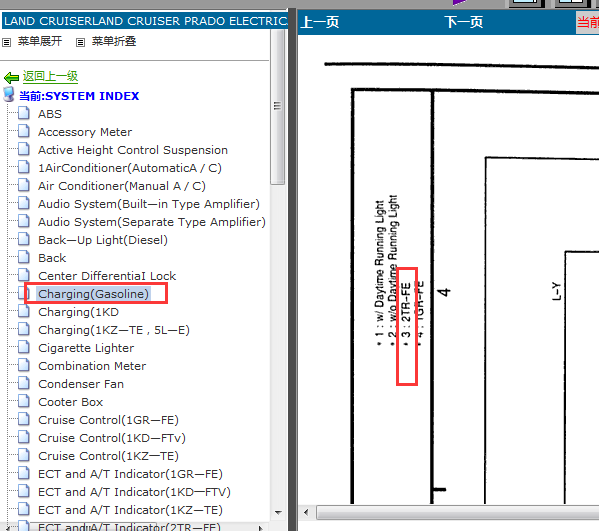Click the page icon beside Cigarette Lighter
The image size is (599, 531).
pos(24,347)
